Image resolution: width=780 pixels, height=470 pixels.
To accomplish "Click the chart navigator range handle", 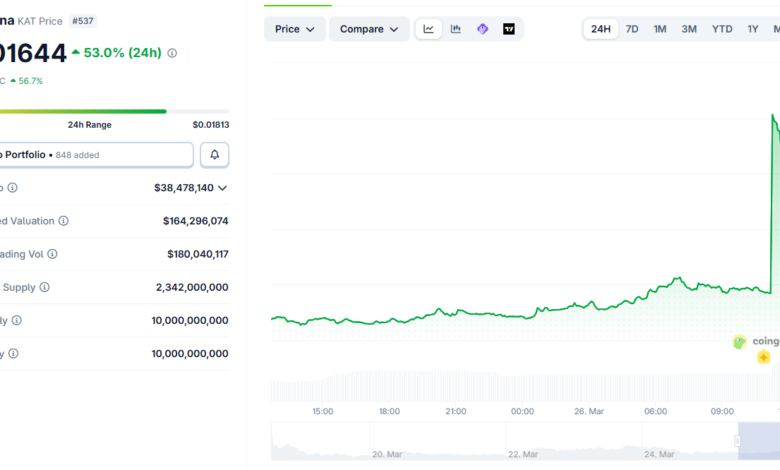I will click(x=739, y=441).
